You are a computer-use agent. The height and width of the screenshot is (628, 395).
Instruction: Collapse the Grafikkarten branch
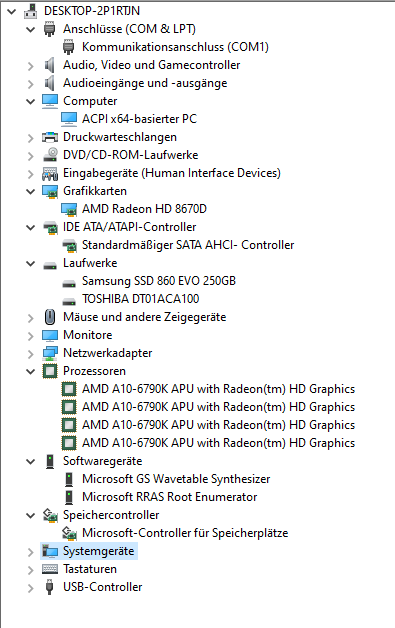point(30,191)
